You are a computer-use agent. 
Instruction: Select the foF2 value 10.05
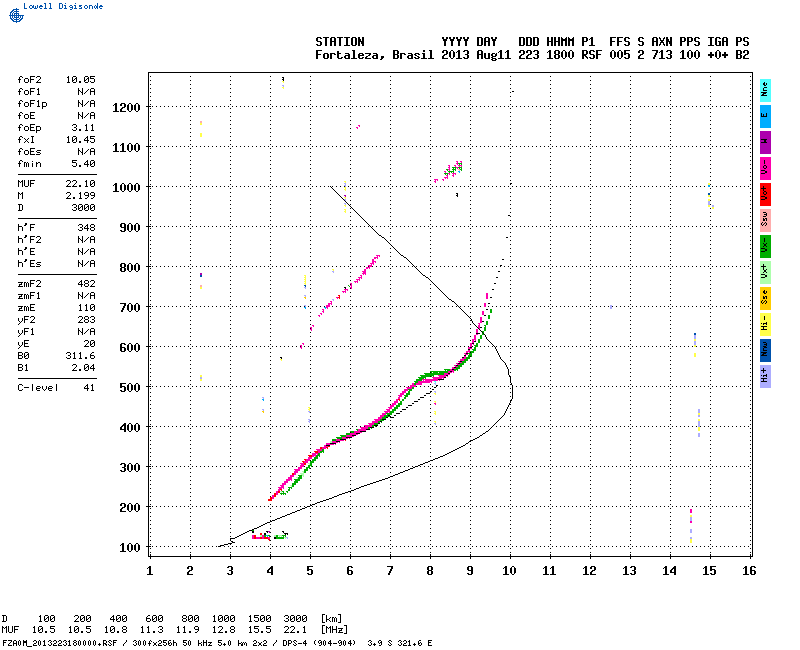[80, 79]
